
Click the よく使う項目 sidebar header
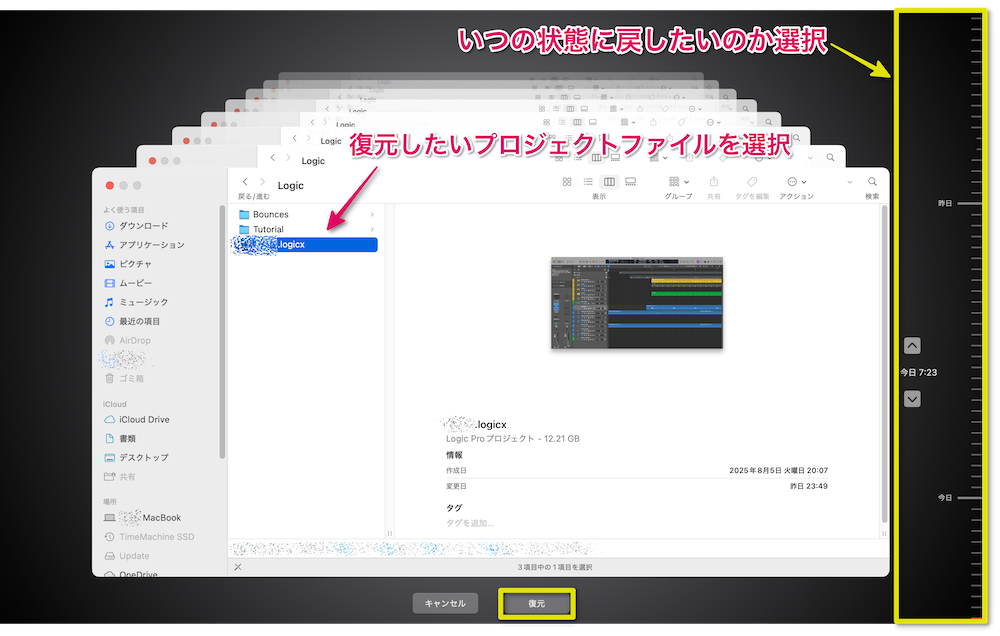(x=124, y=210)
